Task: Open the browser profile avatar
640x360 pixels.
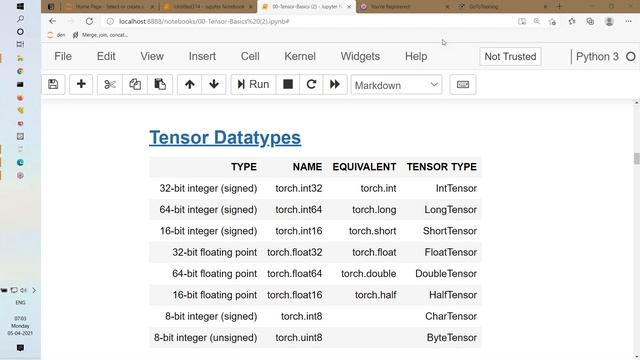Action: click(609, 21)
